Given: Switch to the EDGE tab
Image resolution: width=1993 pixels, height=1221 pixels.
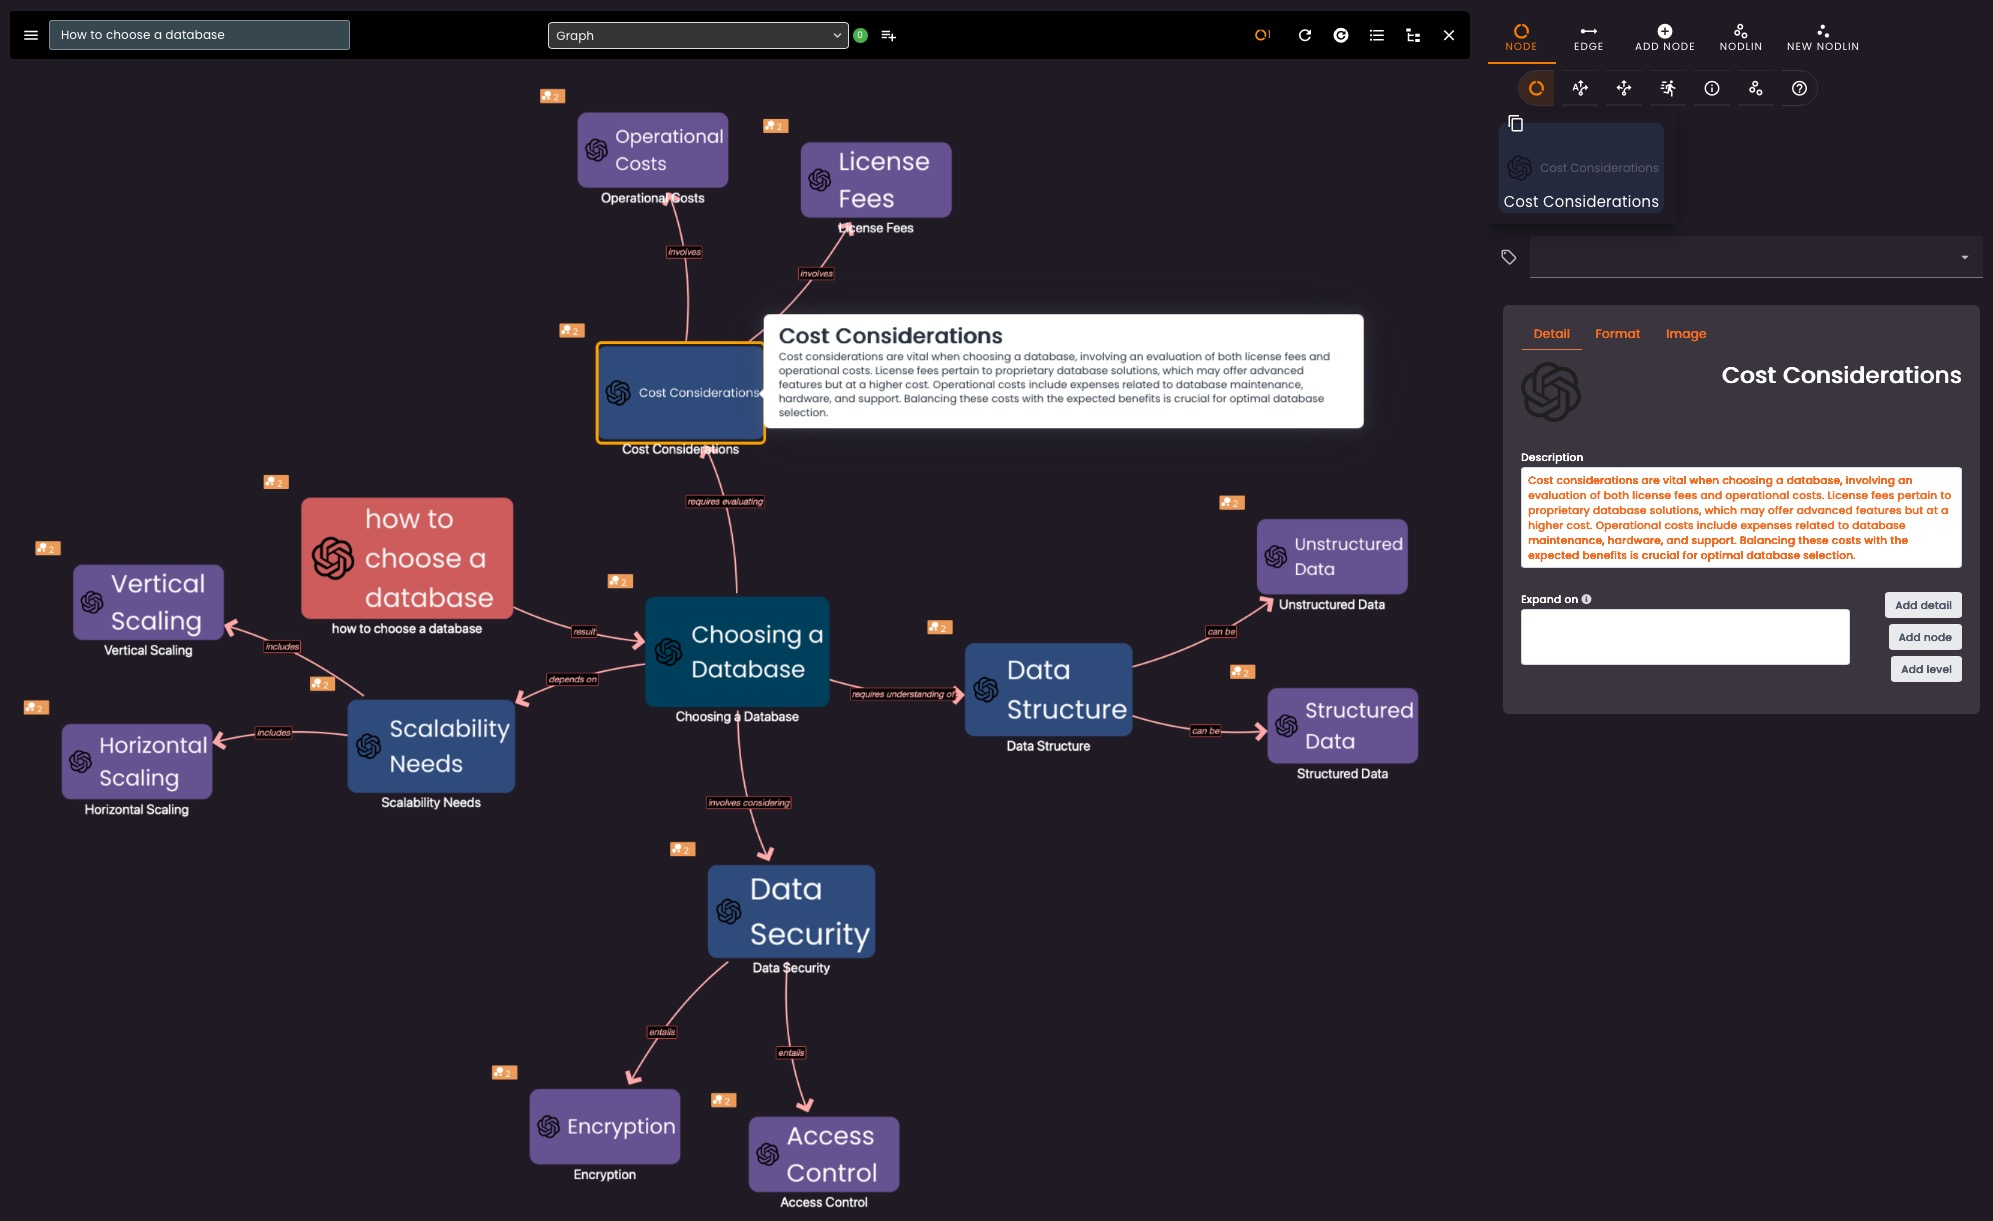Looking at the screenshot, I should tap(1588, 37).
